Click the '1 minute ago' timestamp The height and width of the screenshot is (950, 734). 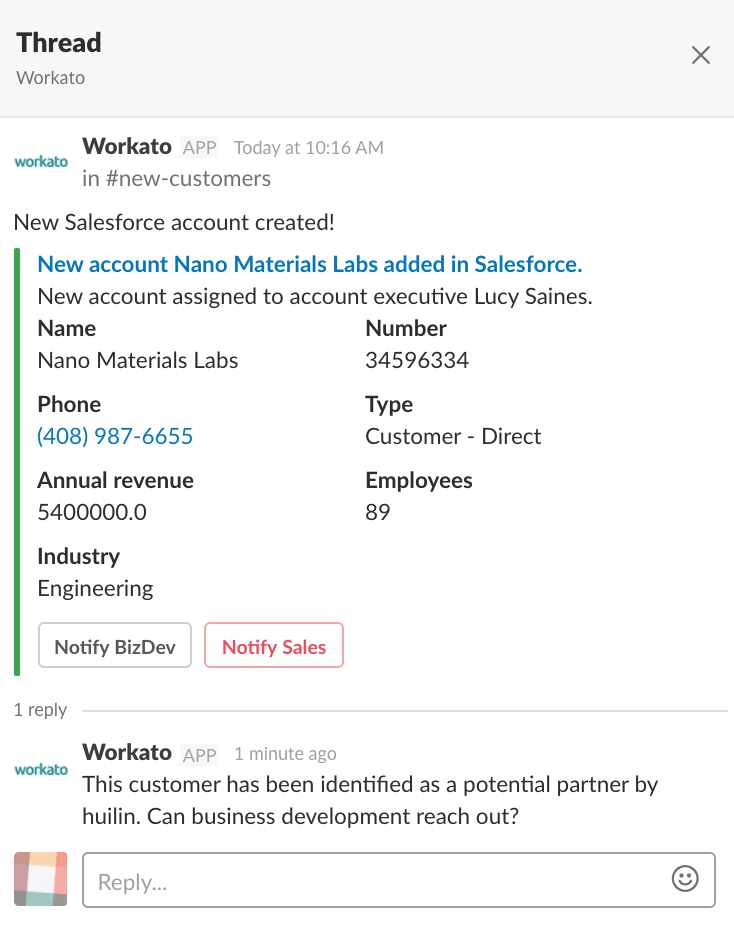(287, 753)
